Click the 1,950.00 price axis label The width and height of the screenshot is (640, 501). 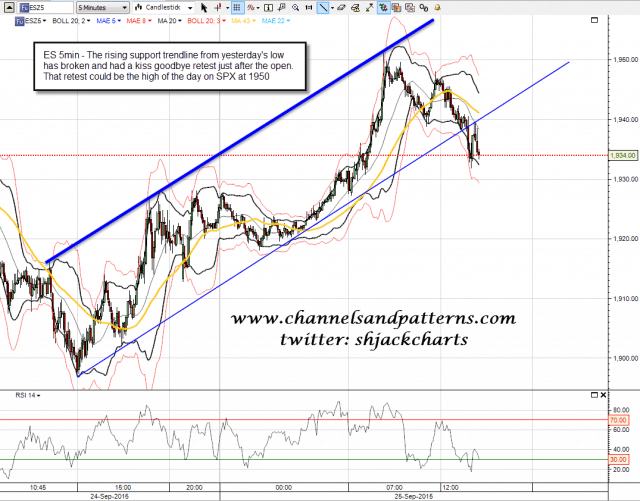[x=625, y=60]
